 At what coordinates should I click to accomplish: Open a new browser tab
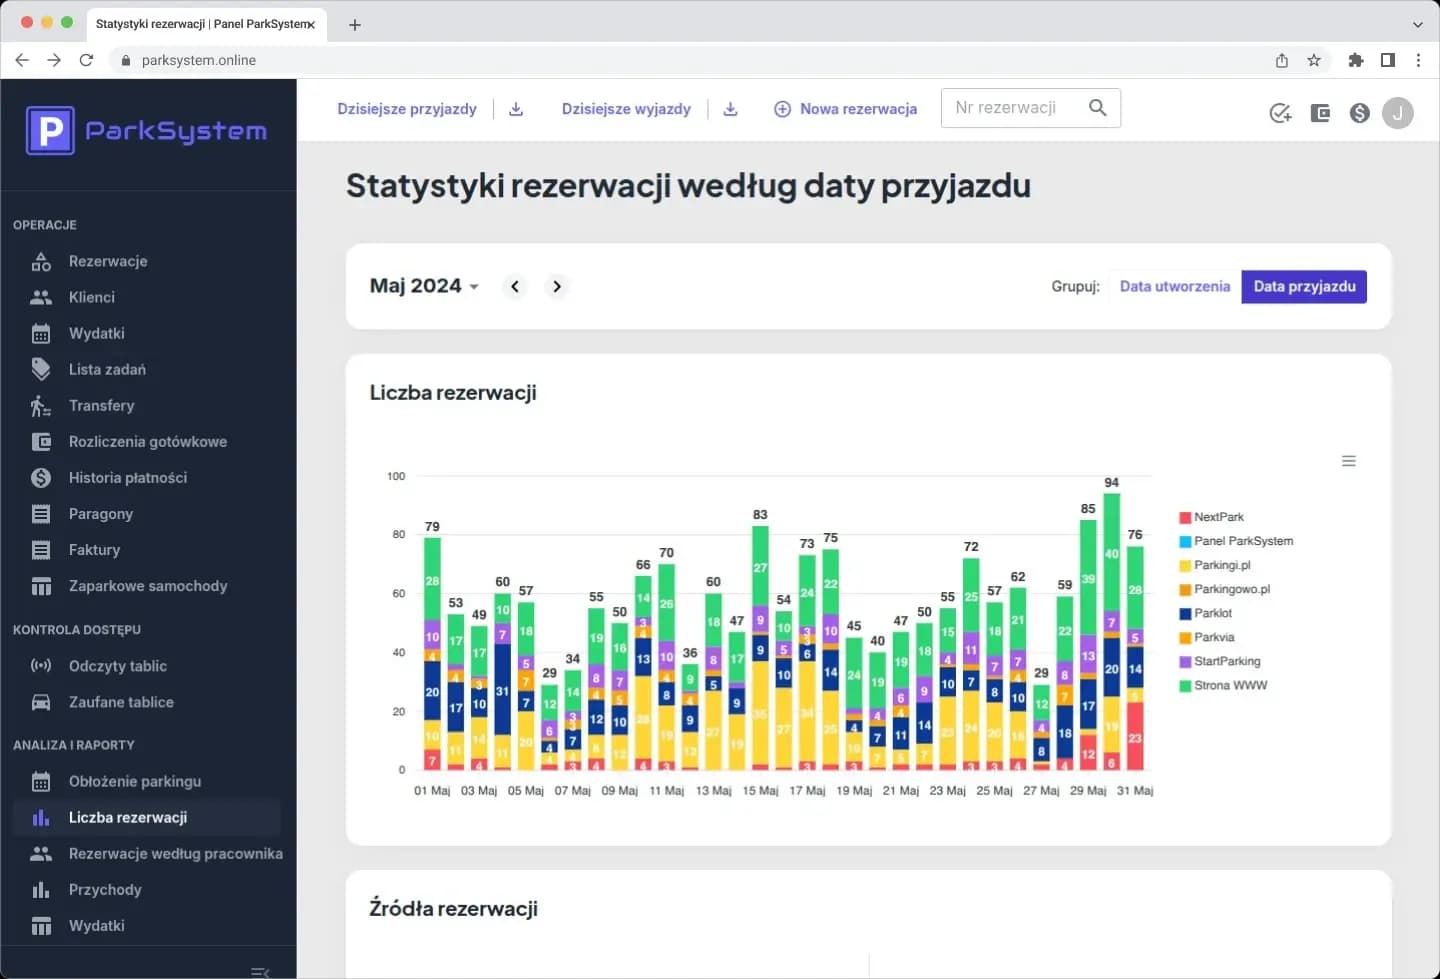pos(355,25)
